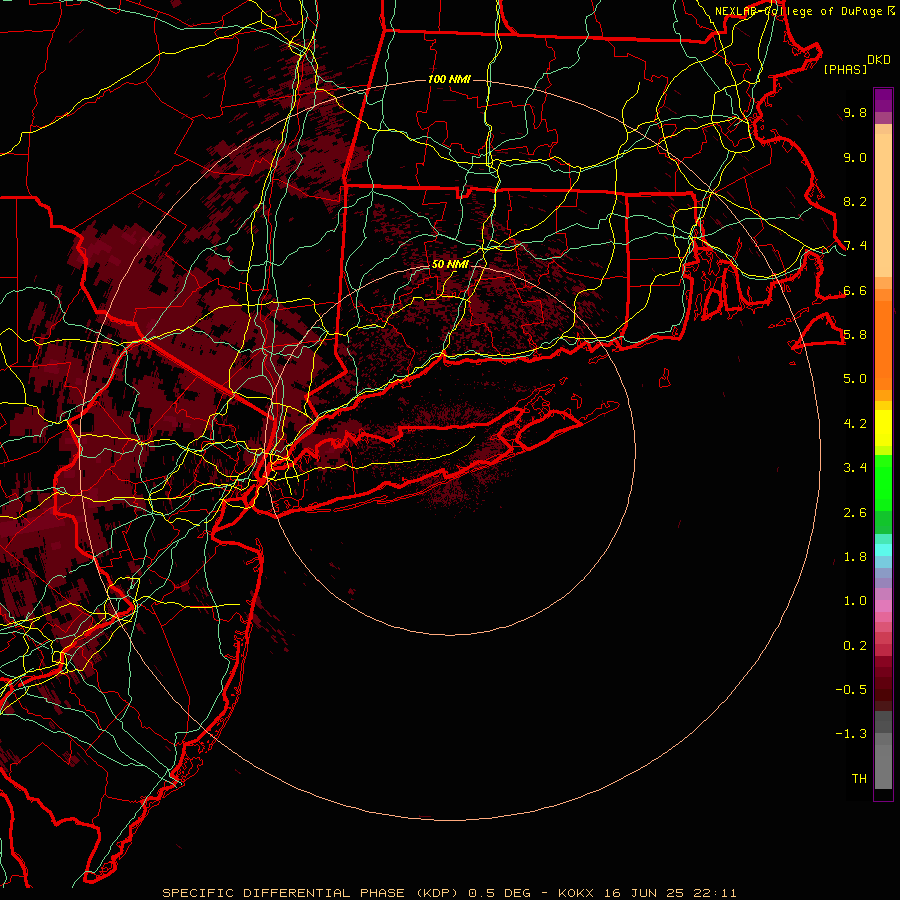Select the 5.0 scale value

(x=855, y=379)
